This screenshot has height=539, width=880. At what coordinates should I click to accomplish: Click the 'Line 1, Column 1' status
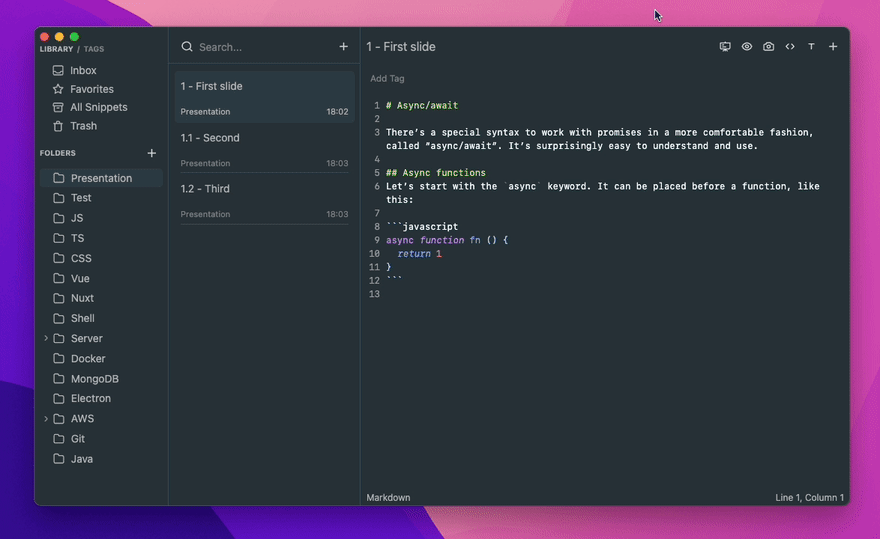(x=809, y=497)
